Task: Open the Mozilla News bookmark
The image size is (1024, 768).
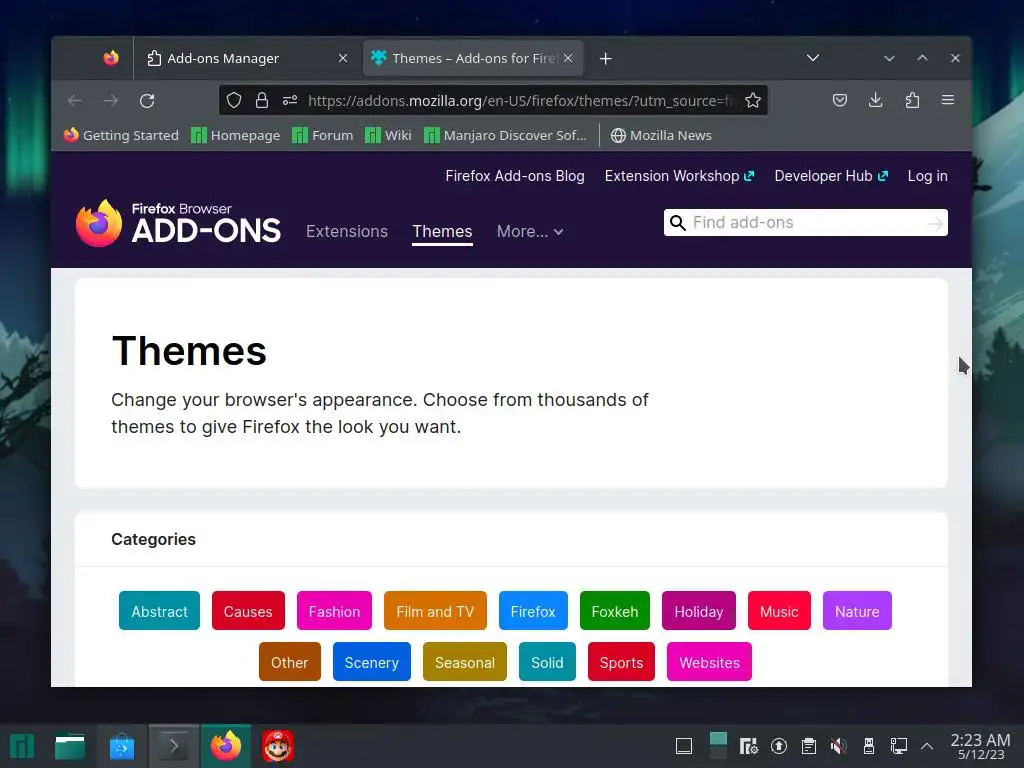Action: click(x=661, y=135)
